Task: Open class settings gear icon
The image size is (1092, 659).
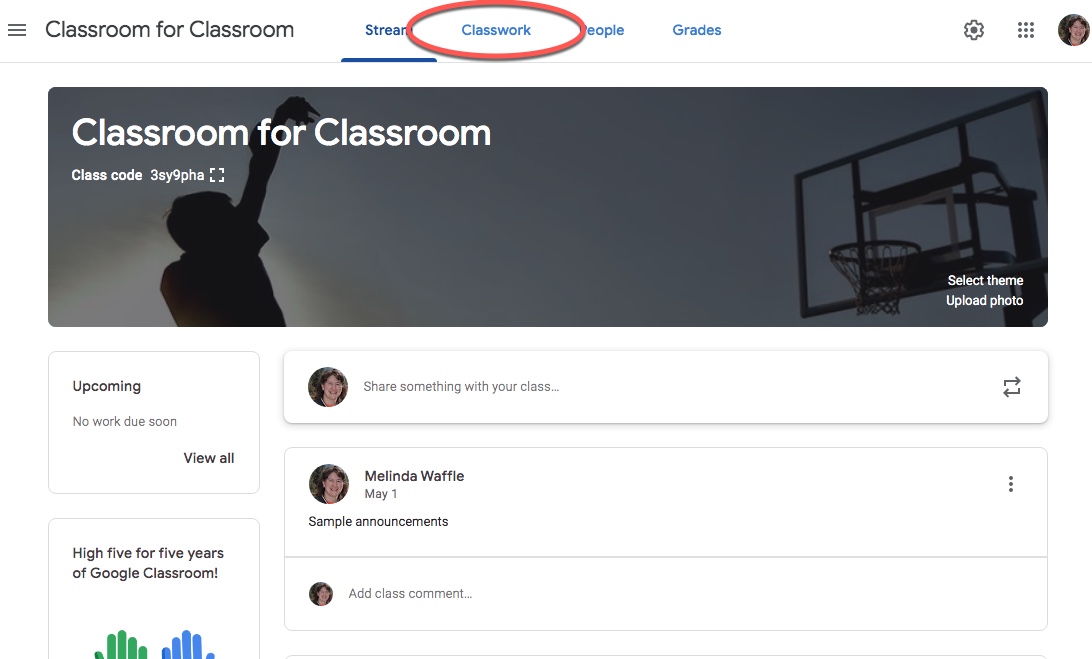Action: (x=974, y=30)
